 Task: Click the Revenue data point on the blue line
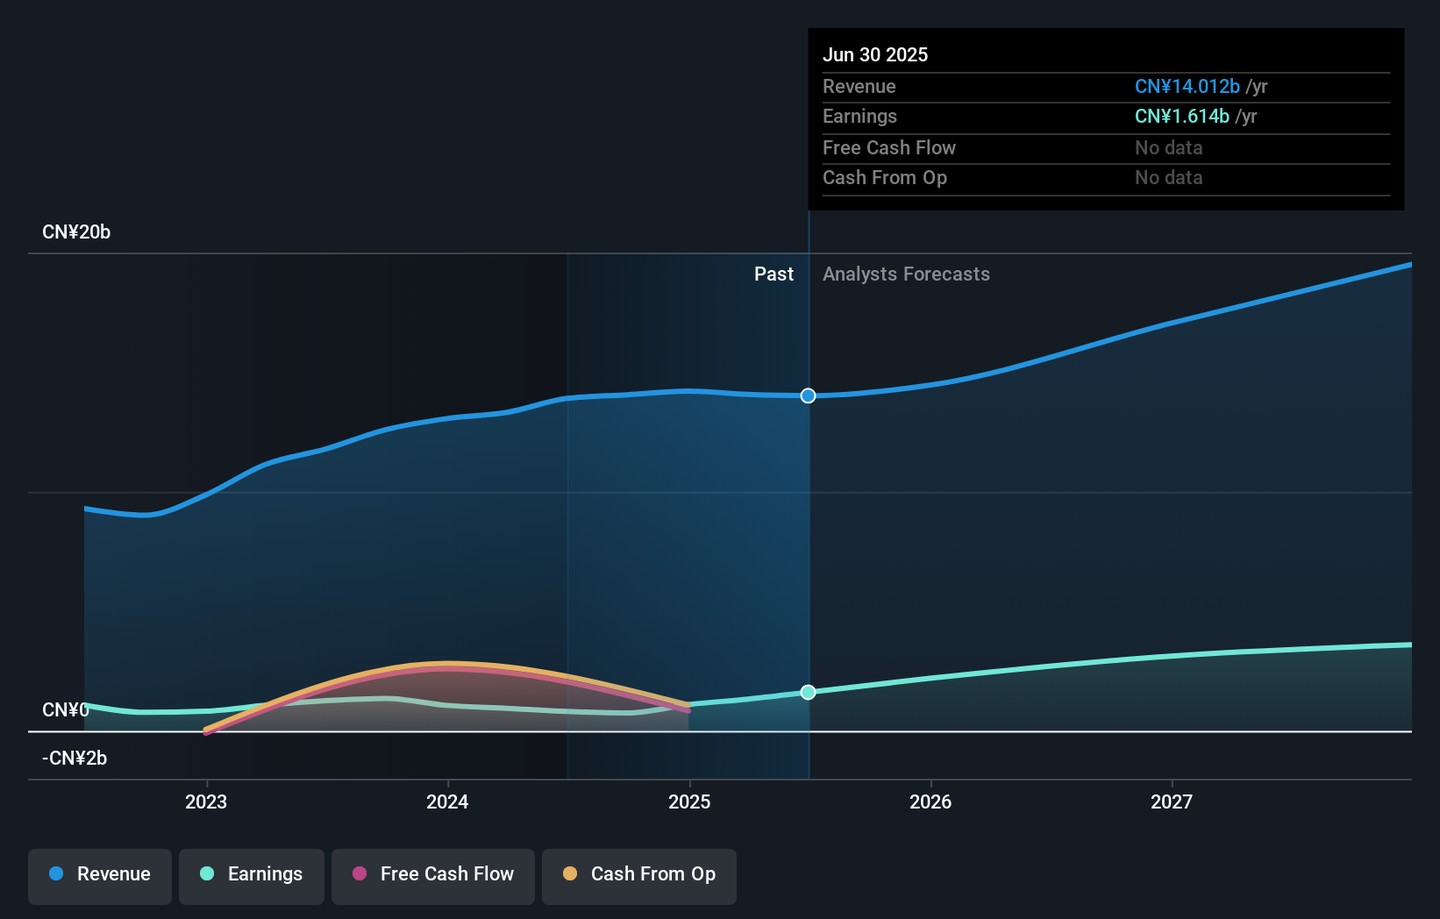tap(808, 396)
